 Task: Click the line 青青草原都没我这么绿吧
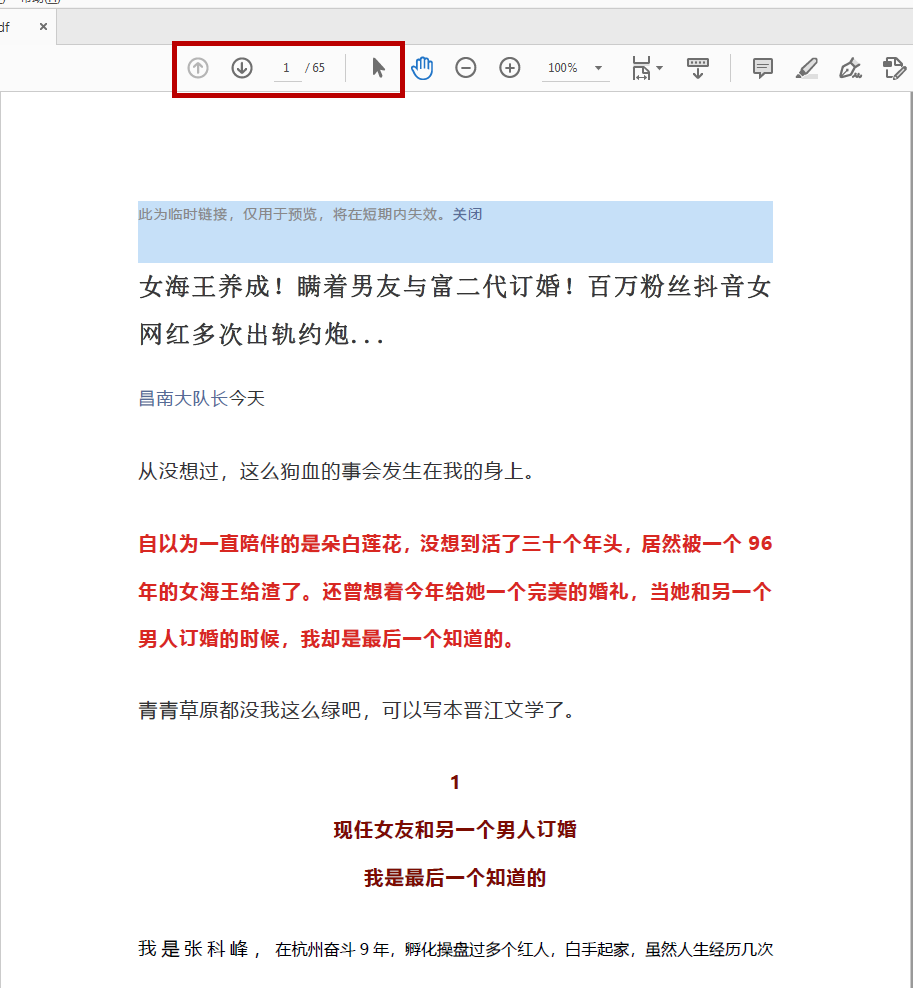(357, 711)
